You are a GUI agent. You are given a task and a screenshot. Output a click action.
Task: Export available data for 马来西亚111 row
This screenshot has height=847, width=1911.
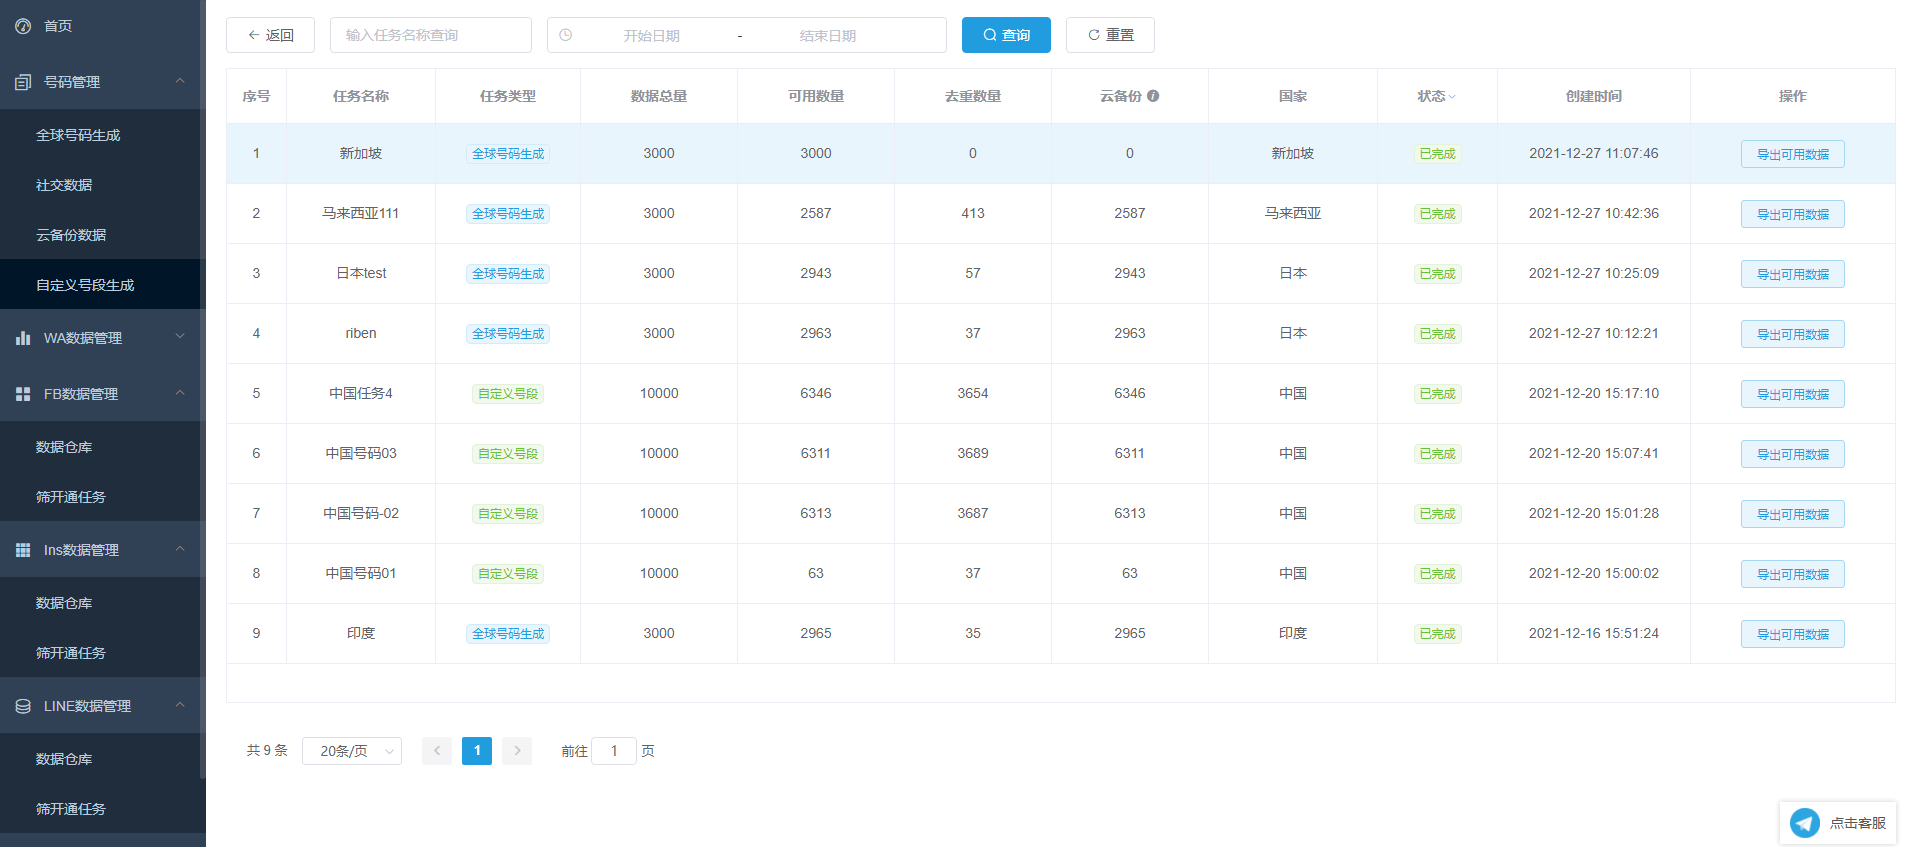pos(1792,214)
